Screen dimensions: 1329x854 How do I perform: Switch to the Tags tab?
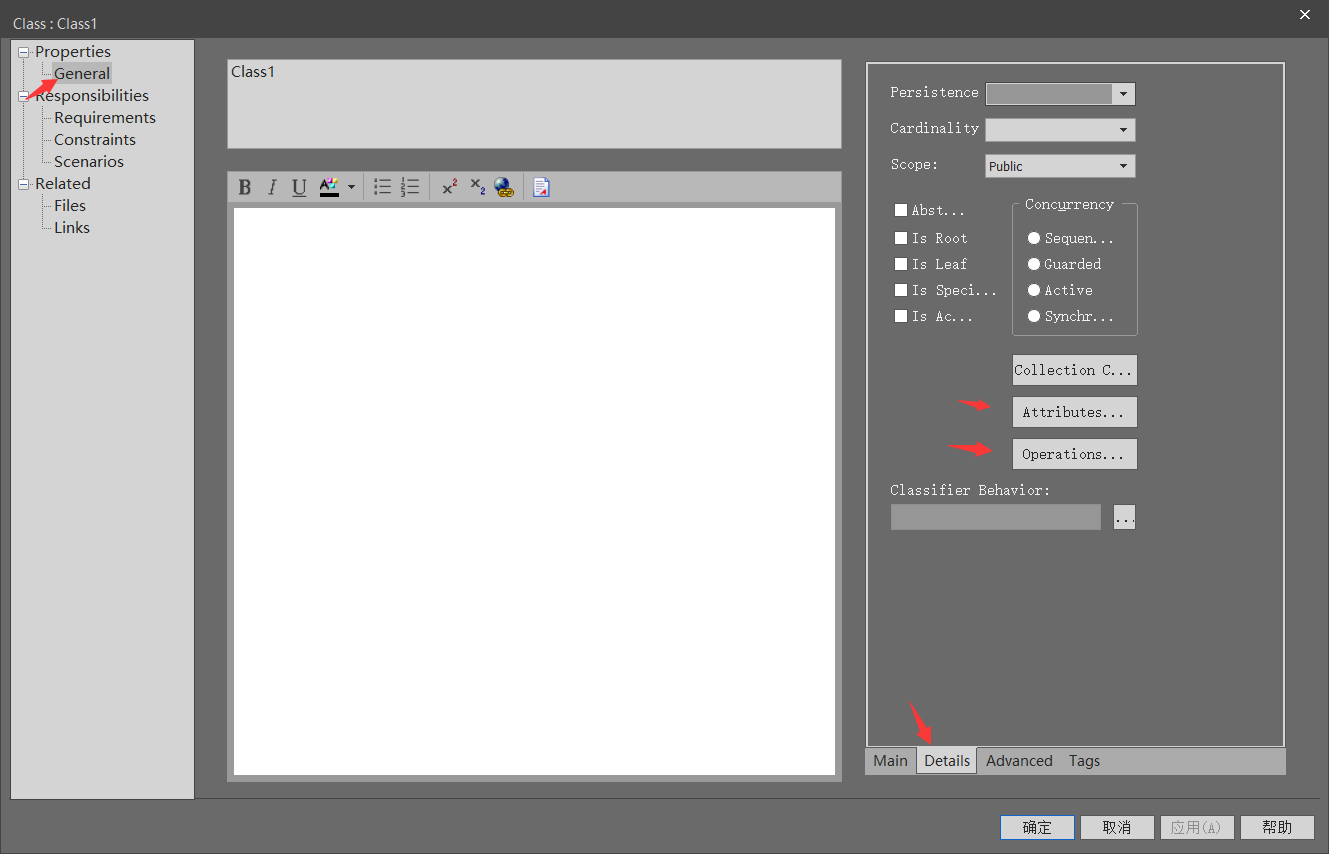coord(1084,760)
